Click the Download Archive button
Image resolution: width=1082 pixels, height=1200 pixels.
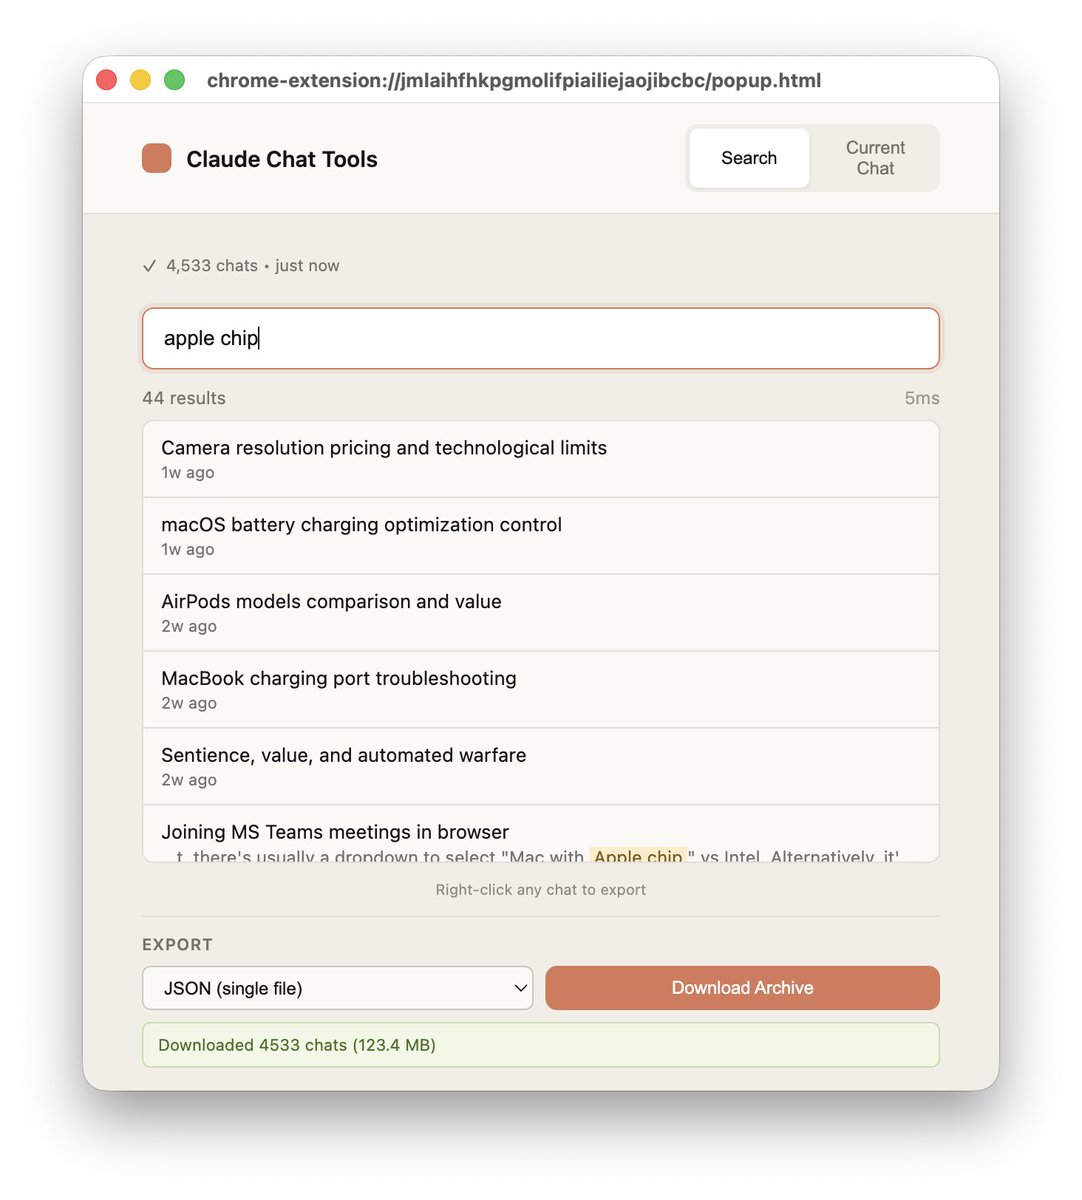(x=742, y=988)
